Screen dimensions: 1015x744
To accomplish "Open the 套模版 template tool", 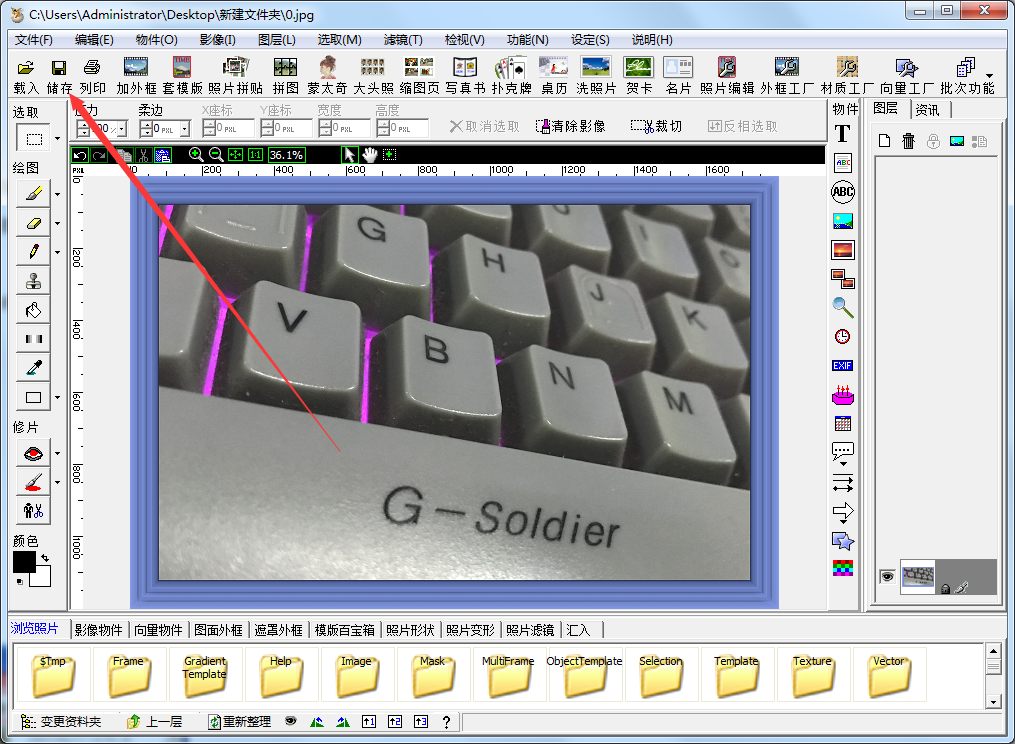I will click(x=182, y=76).
